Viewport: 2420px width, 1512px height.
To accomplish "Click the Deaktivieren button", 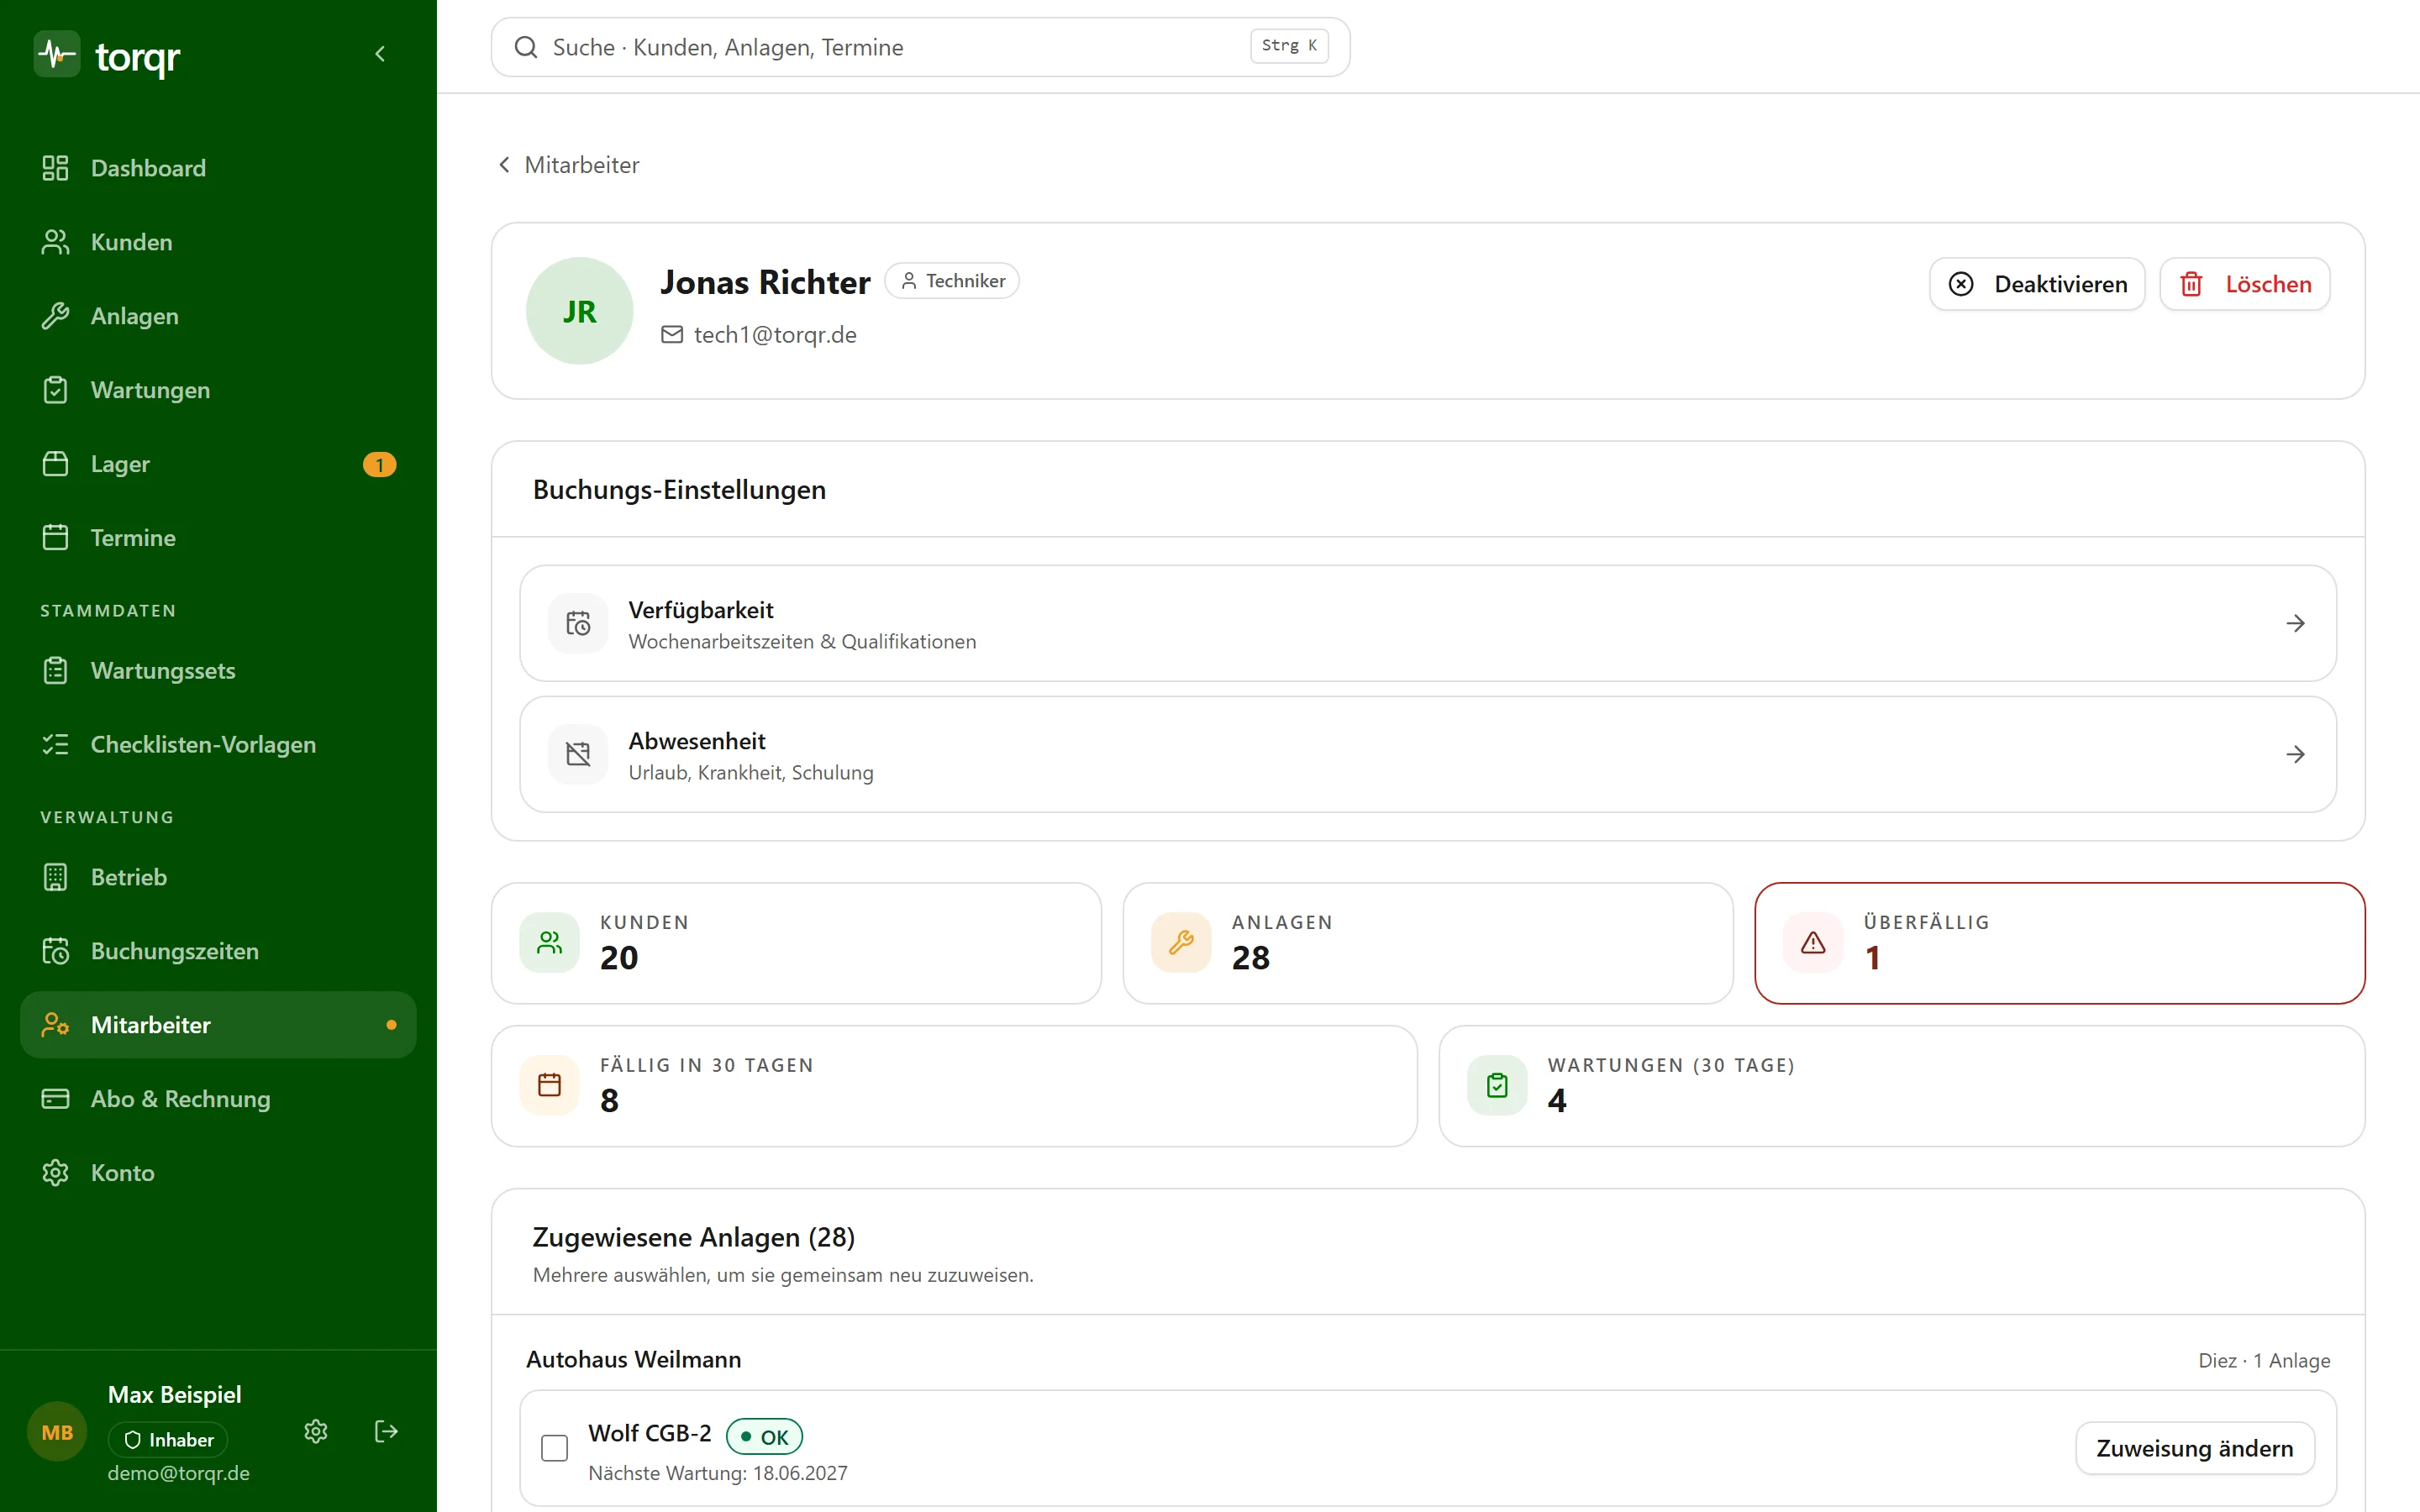I will [2037, 284].
